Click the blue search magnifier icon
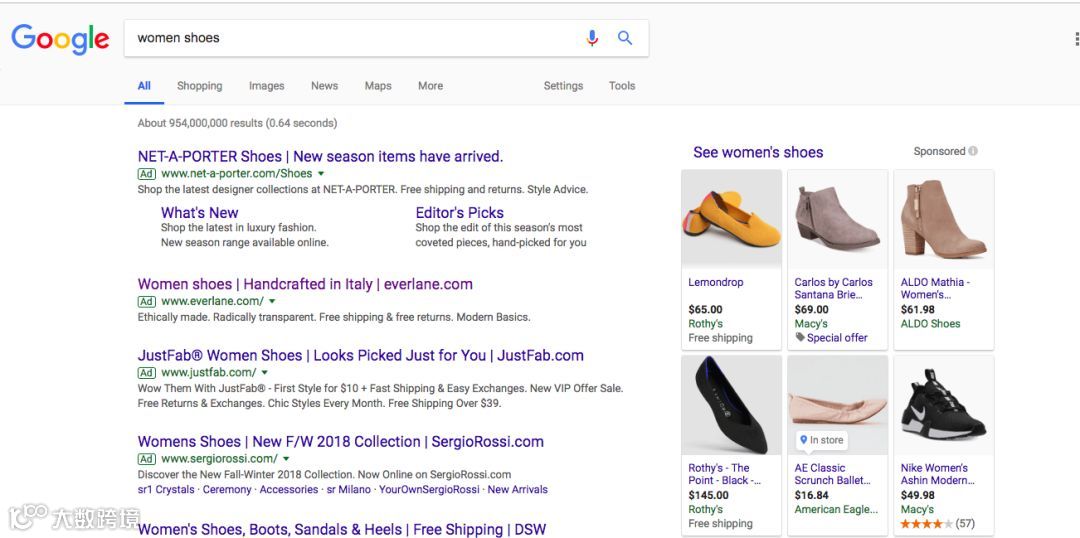The height and width of the screenshot is (538, 1080). [x=625, y=38]
